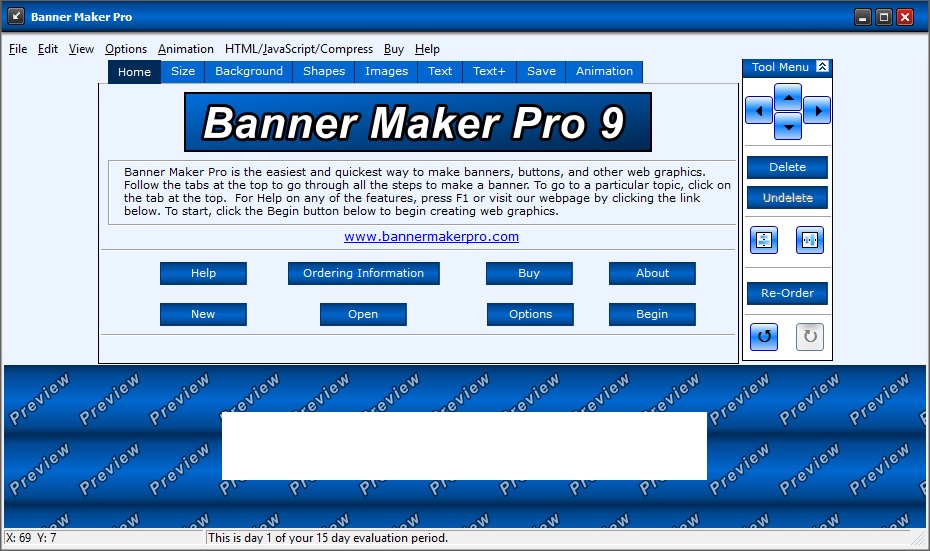The height and width of the screenshot is (551, 930).
Task: Click the Re-Order button
Action: 787,293
